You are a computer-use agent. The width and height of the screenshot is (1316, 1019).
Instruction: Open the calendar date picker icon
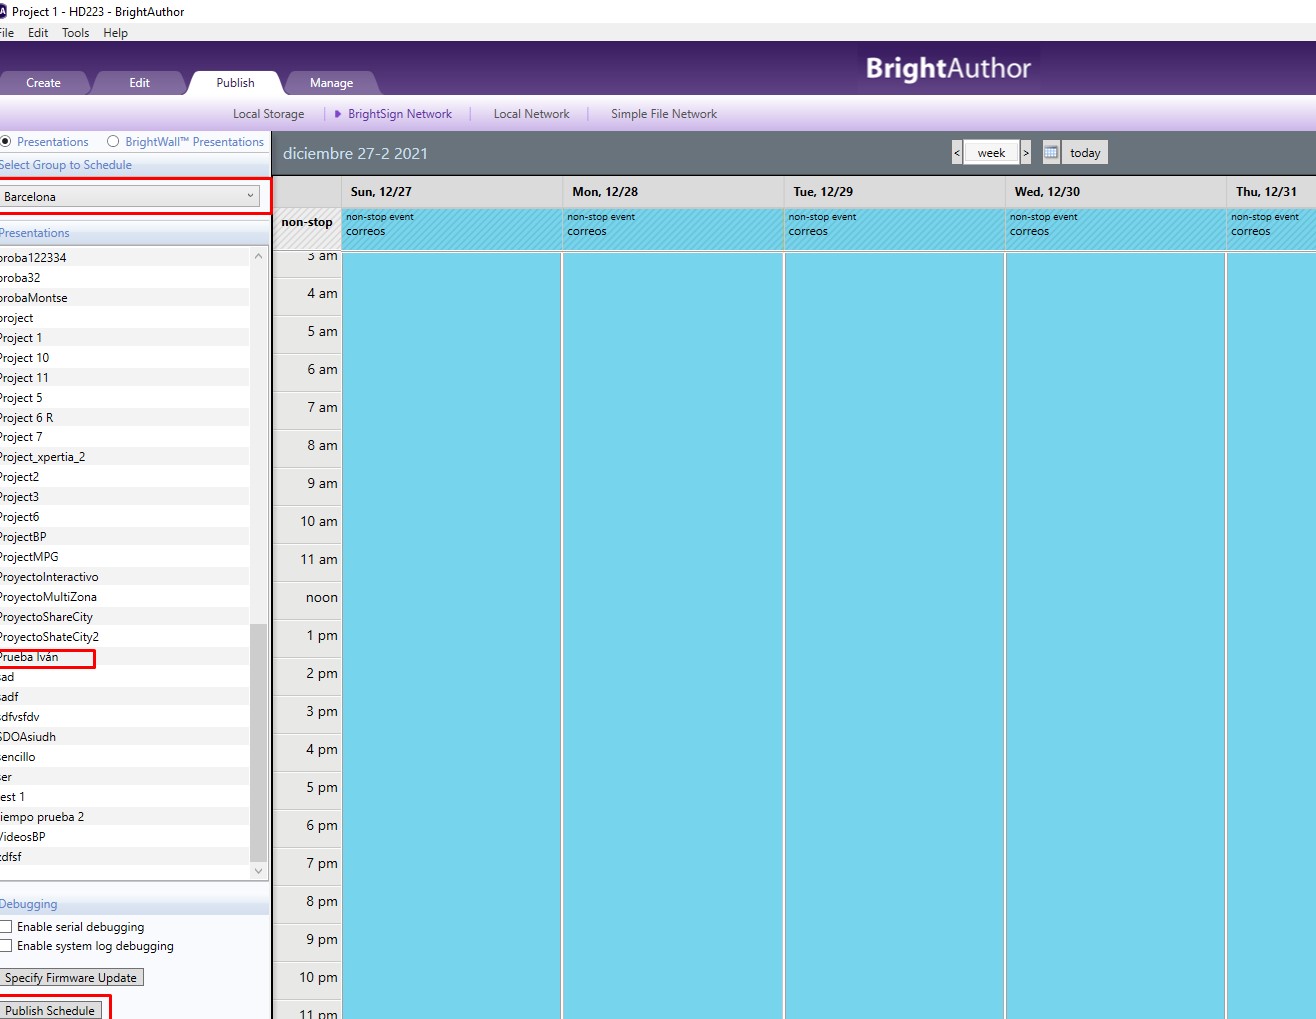[1051, 153]
